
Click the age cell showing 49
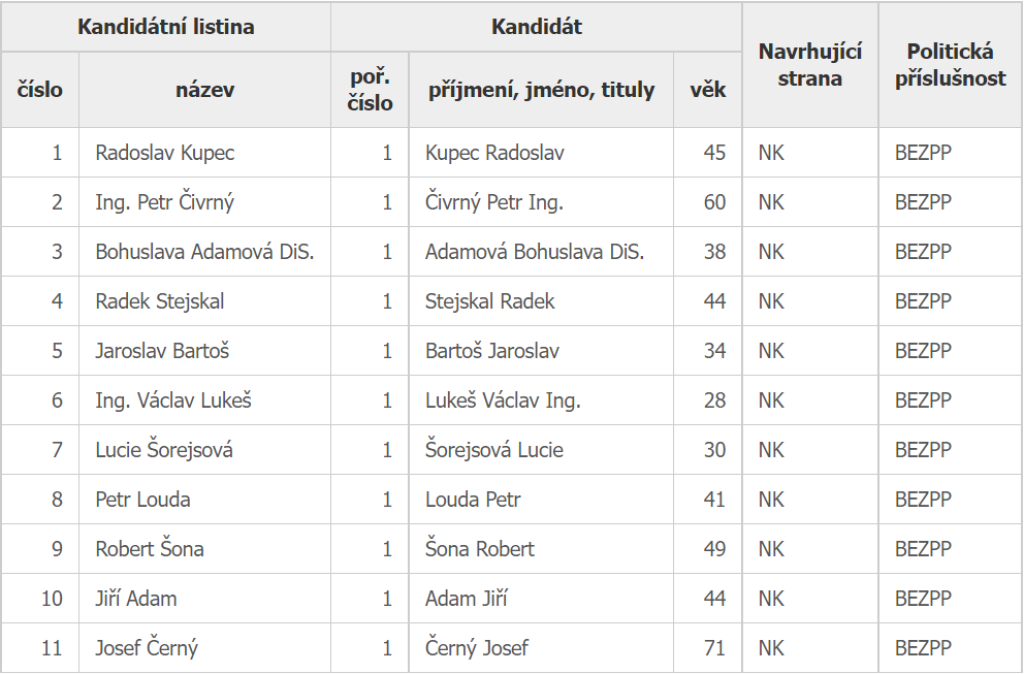click(x=714, y=549)
